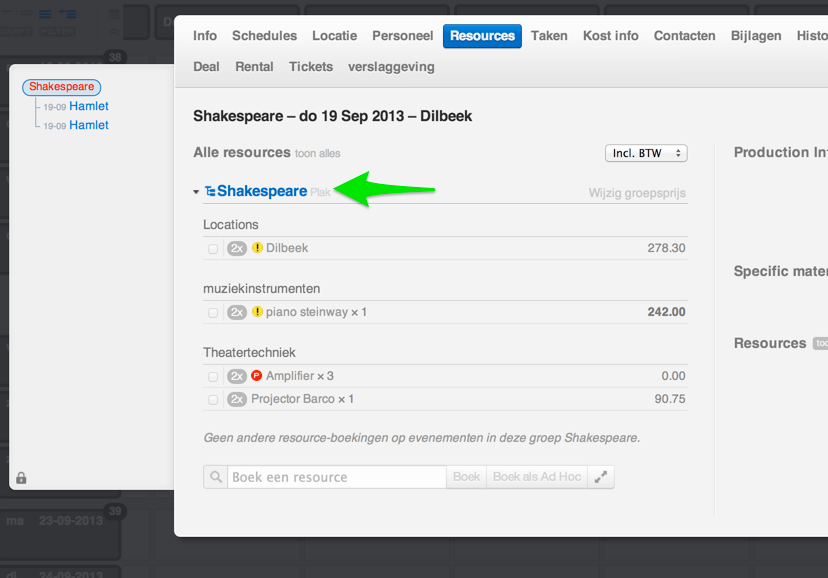This screenshot has height=578, width=828.
Task: Click the expand arrows icon next to Boek als Ad Hoc
Action: (601, 477)
